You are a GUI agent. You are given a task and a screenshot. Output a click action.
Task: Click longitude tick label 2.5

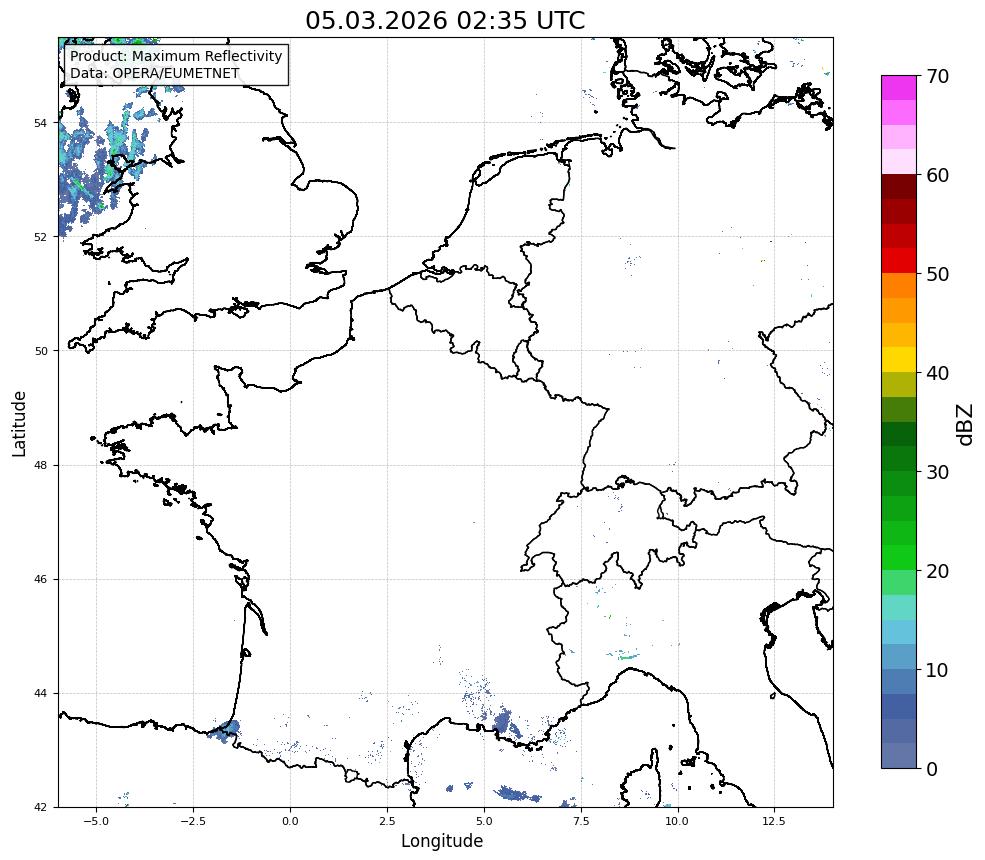(x=387, y=821)
